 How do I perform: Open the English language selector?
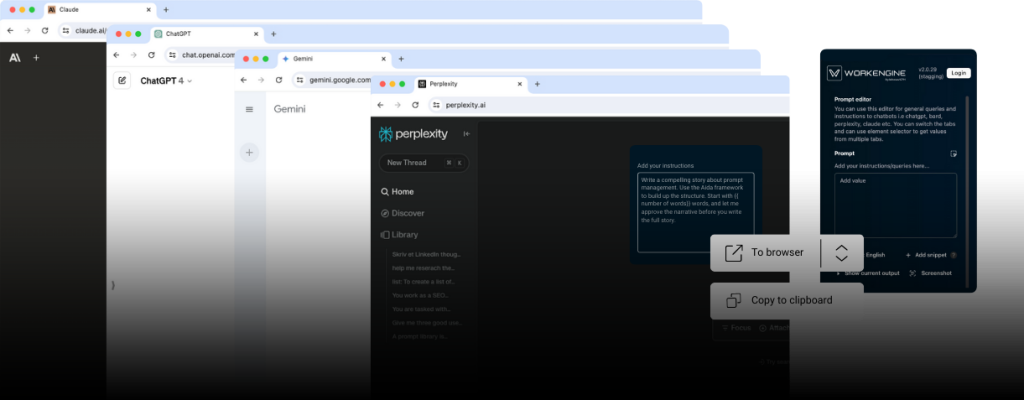(x=874, y=255)
